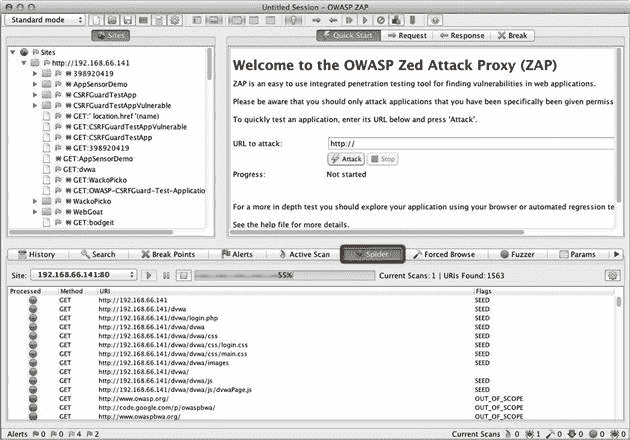This screenshot has height=440, width=630.
Task: Click the spider results vertical scrollbar
Action: click(619, 302)
